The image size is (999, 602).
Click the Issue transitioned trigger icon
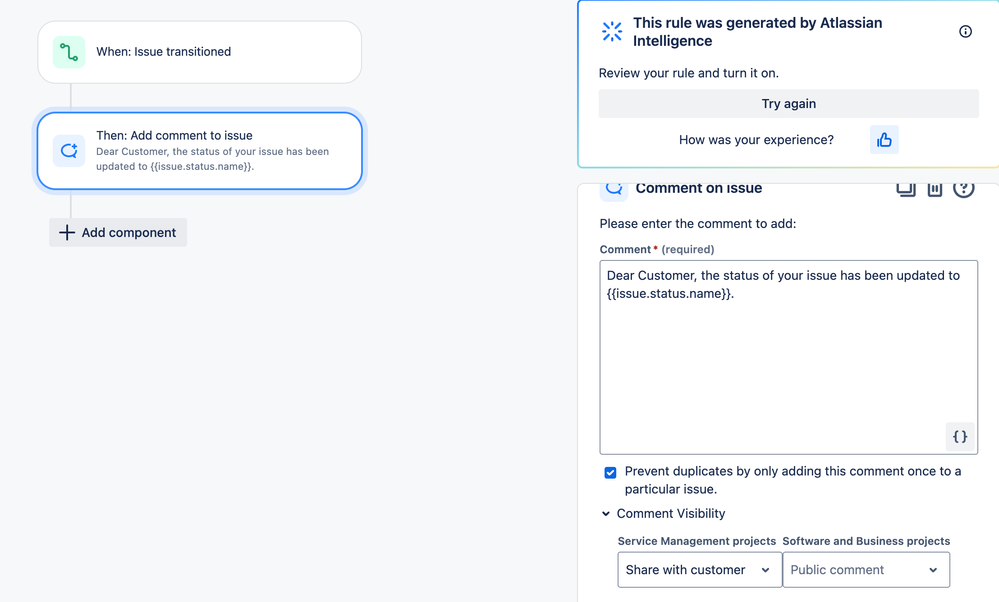(x=69, y=52)
